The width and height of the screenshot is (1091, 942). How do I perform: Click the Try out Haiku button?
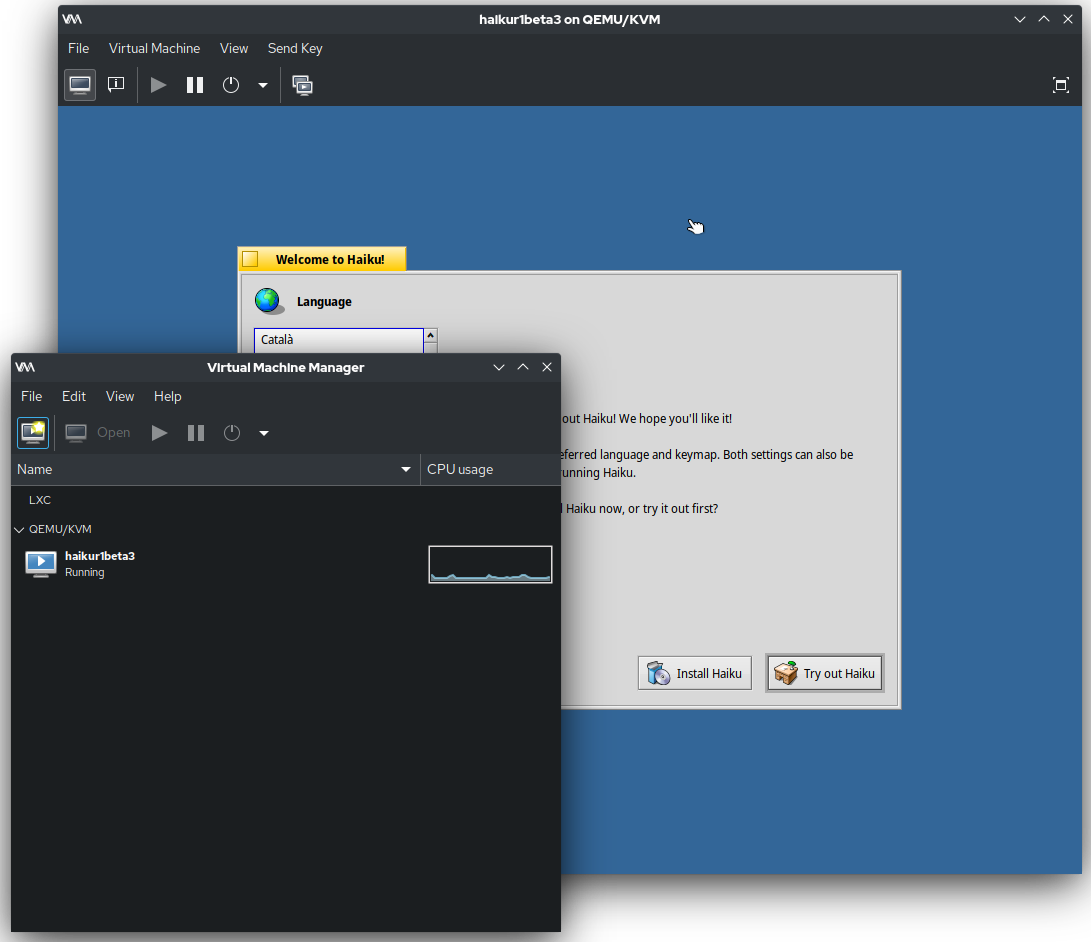click(825, 673)
